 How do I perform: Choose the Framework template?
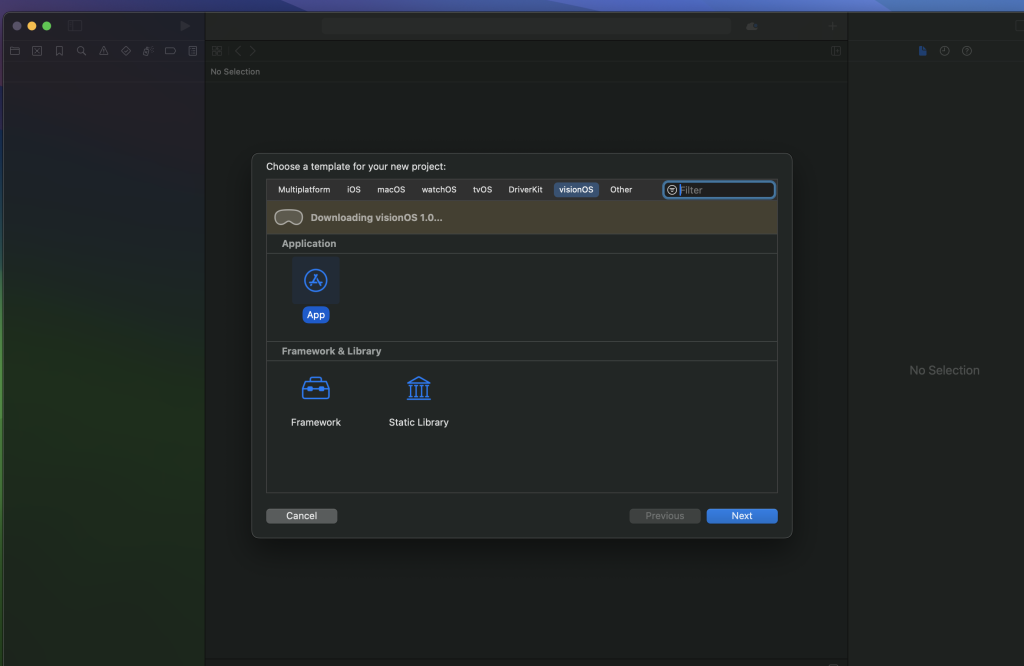click(315, 388)
